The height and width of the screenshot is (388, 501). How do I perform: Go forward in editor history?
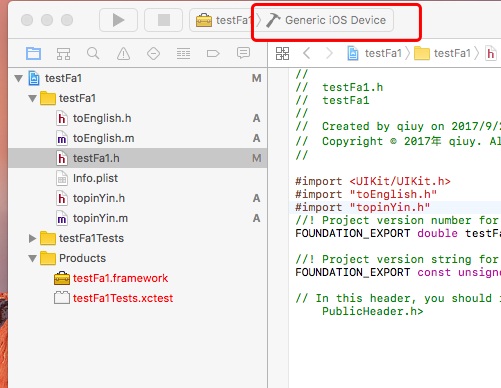coord(329,53)
